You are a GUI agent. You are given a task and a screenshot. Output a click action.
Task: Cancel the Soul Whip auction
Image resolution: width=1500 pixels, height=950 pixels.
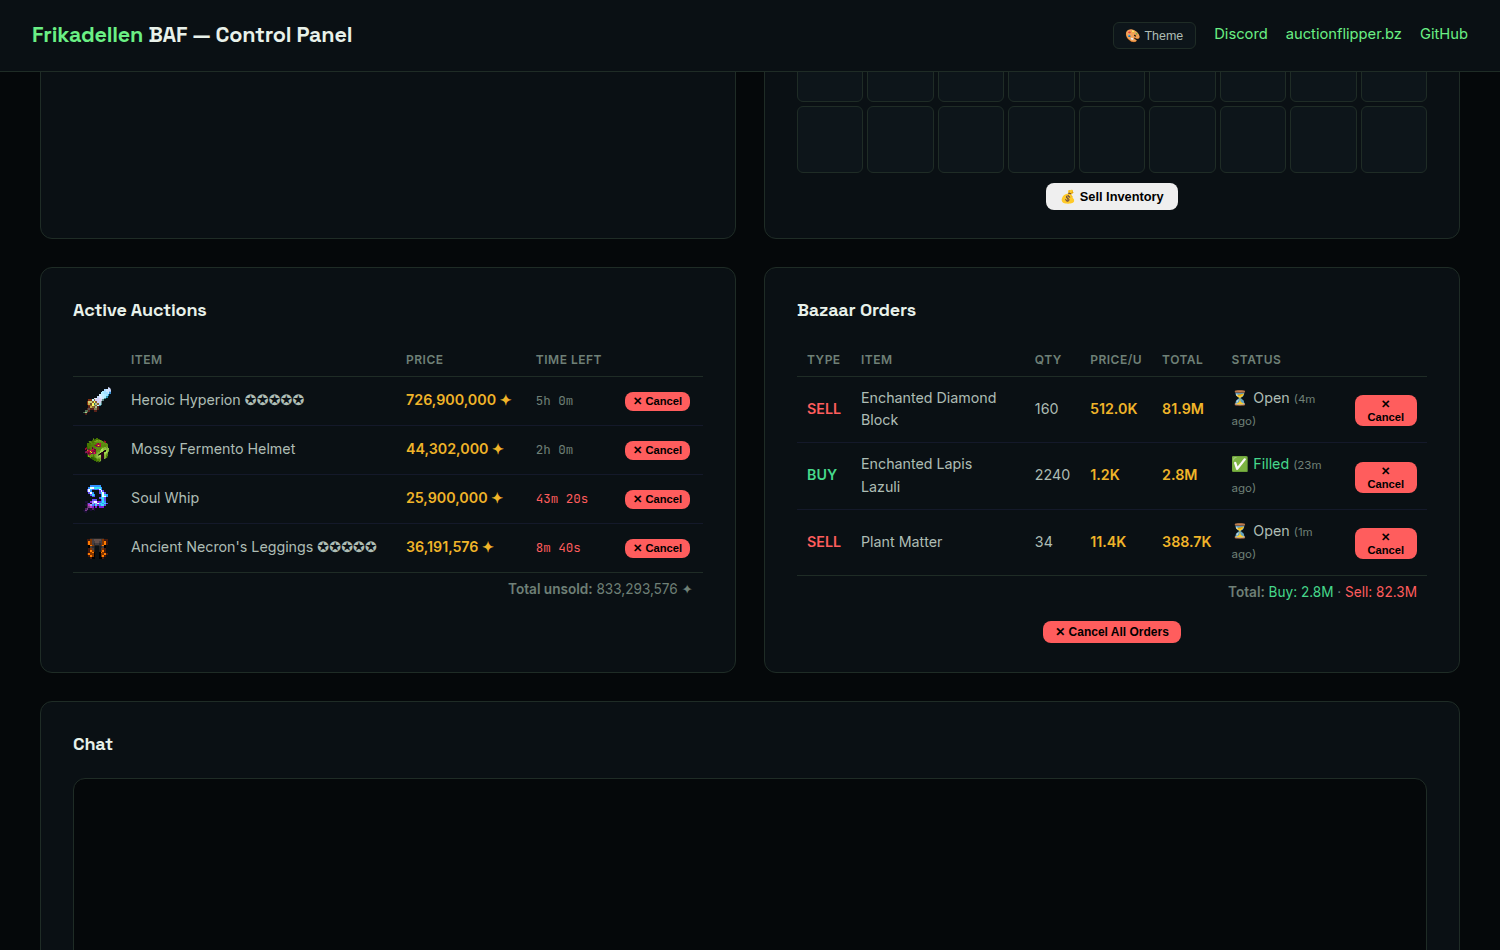click(x=657, y=499)
